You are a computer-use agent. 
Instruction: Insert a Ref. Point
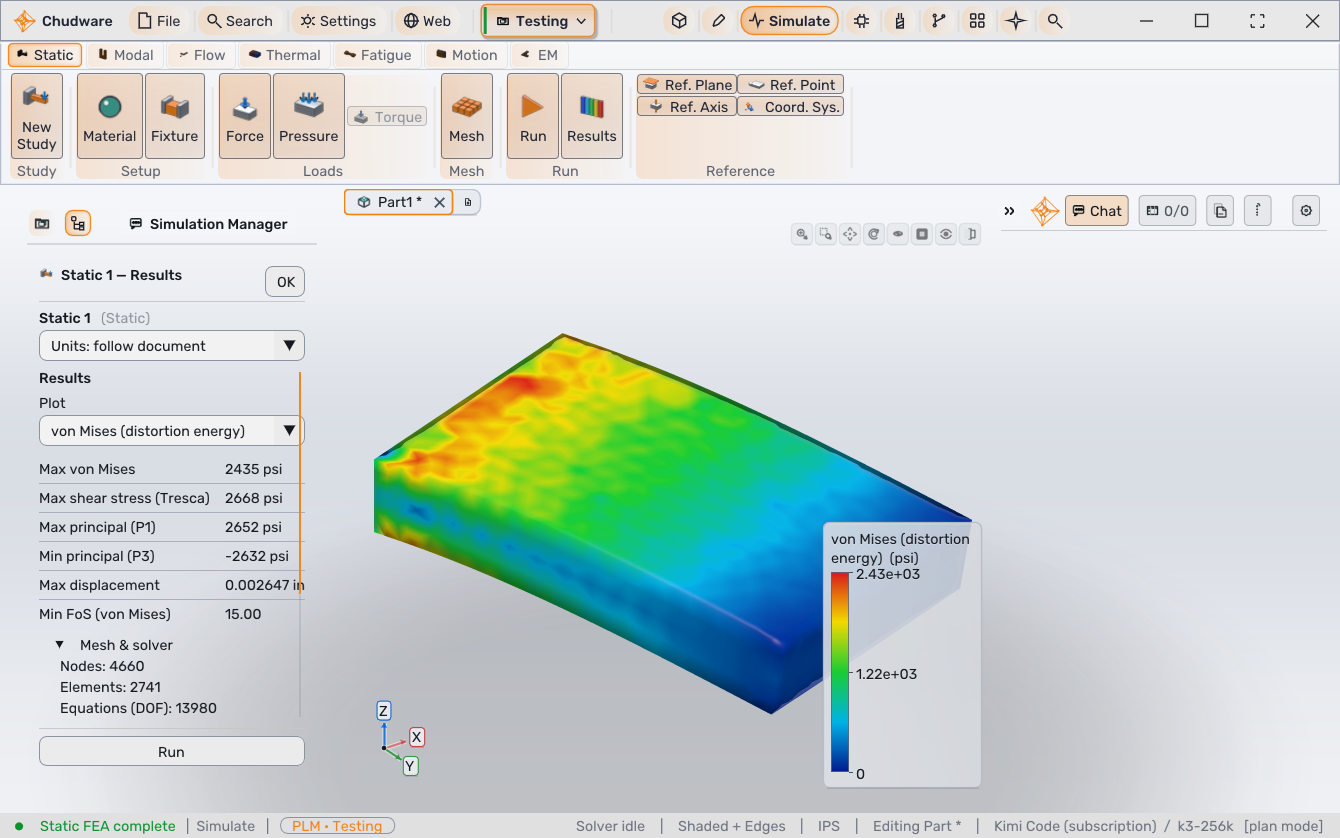coord(791,85)
